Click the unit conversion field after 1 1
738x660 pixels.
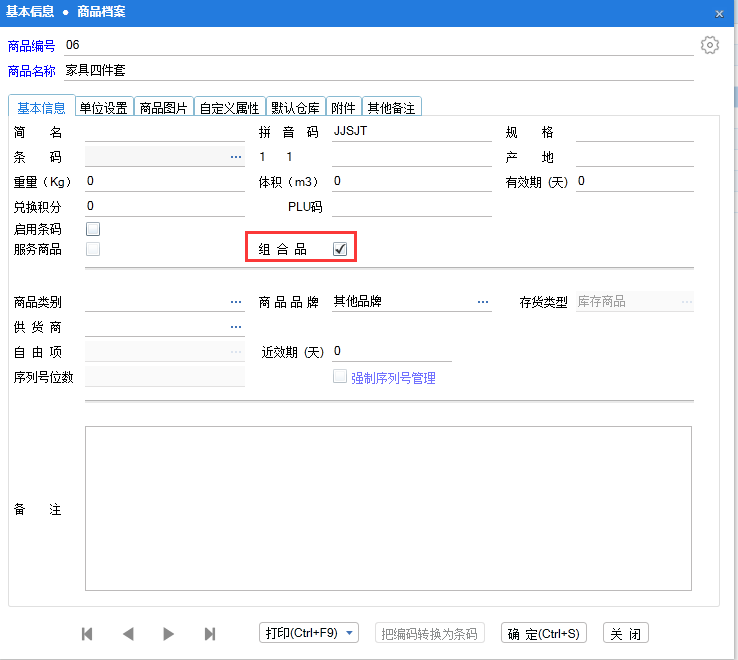pos(412,157)
